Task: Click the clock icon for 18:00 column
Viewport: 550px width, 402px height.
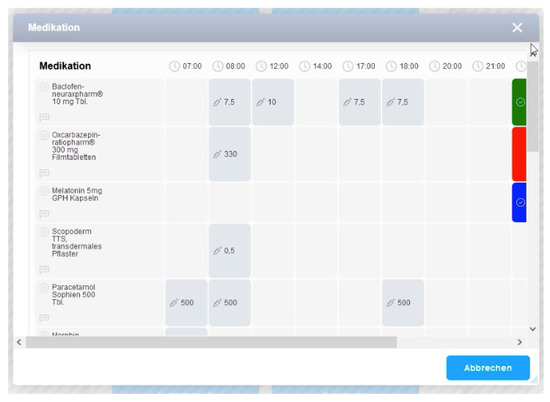Action: tap(391, 66)
